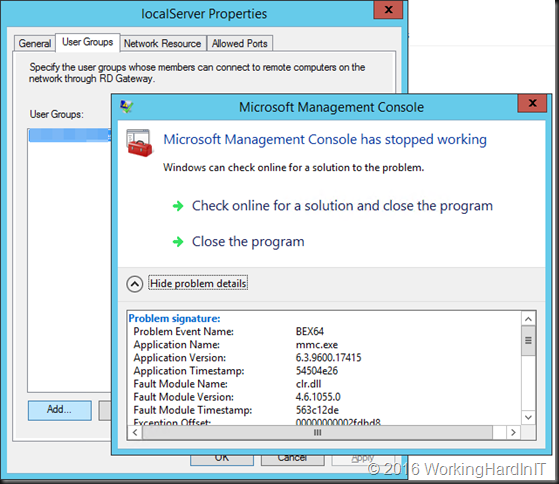Click the Cancel button in localServer Properties
The width and height of the screenshot is (559, 484).
[293, 460]
